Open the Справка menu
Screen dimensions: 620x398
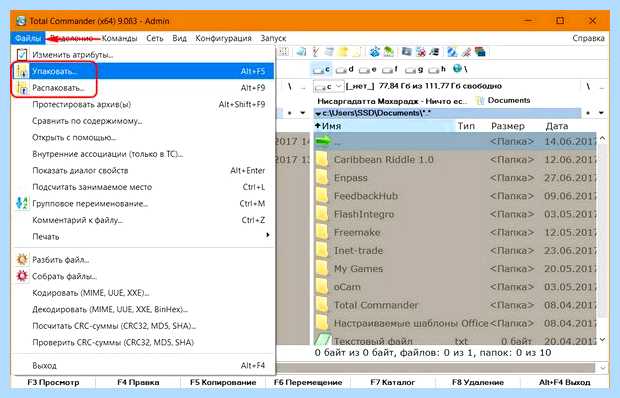[x=588, y=38]
